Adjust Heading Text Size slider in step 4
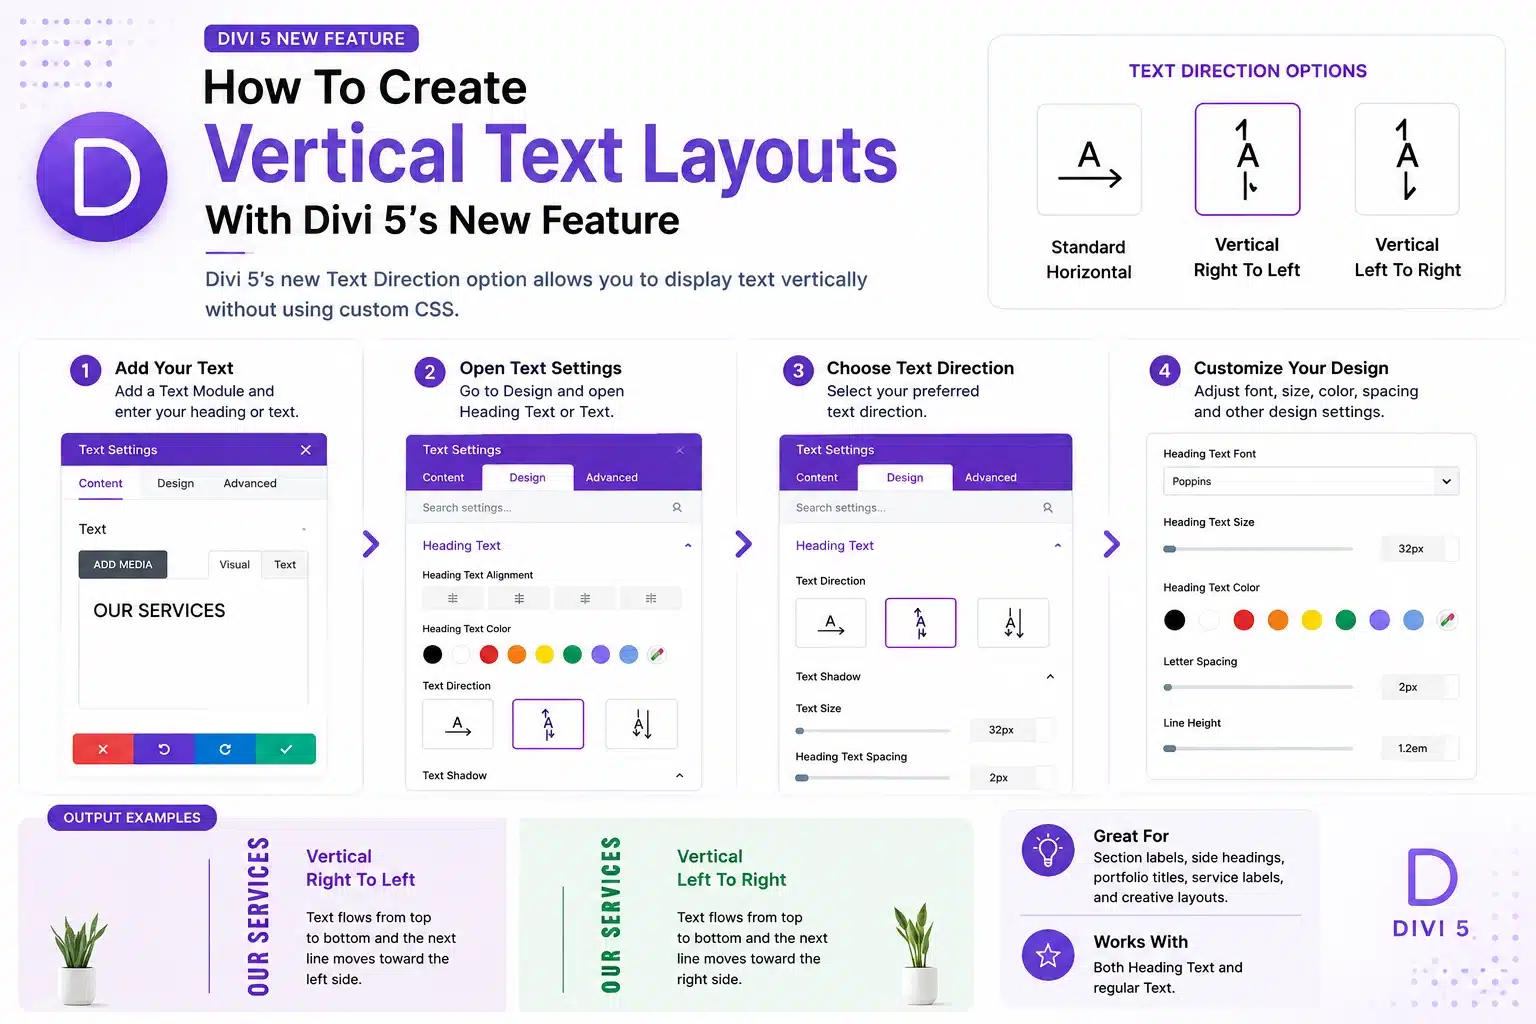The width and height of the screenshot is (1536, 1024). [1258, 548]
